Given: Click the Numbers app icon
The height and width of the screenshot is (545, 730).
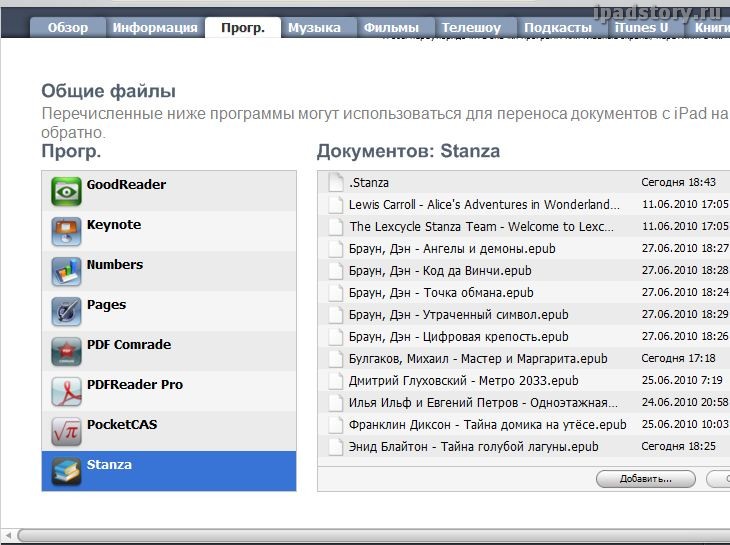Looking at the screenshot, I should 66,271.
